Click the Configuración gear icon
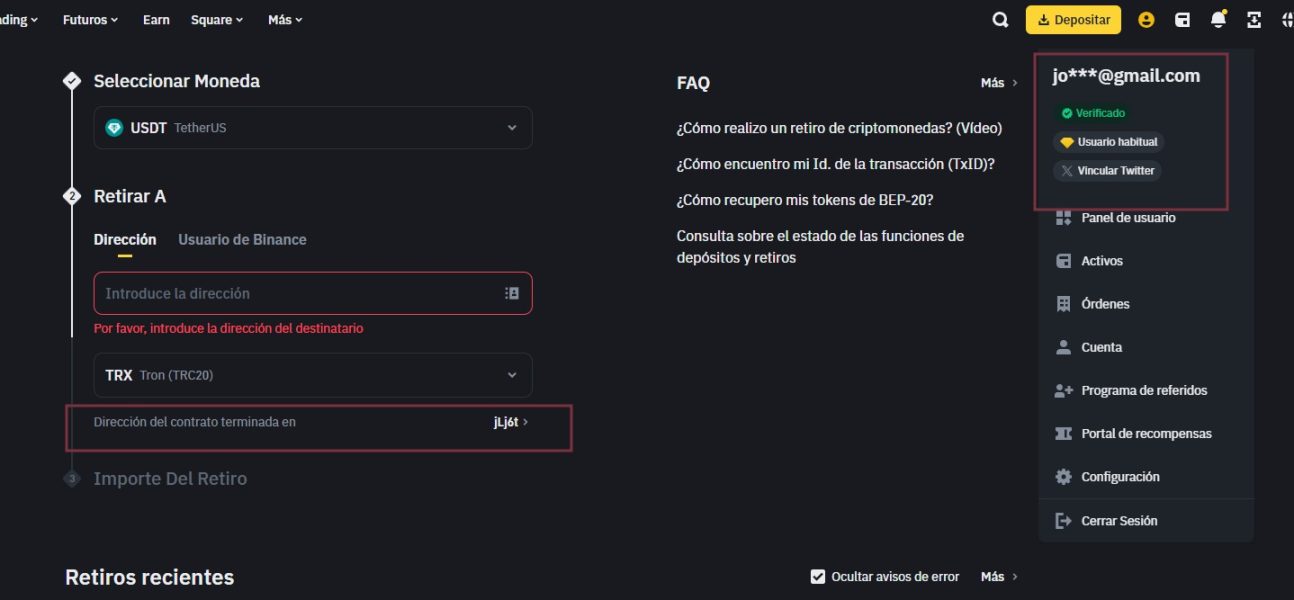The height and width of the screenshot is (600, 1294). [x=1063, y=477]
